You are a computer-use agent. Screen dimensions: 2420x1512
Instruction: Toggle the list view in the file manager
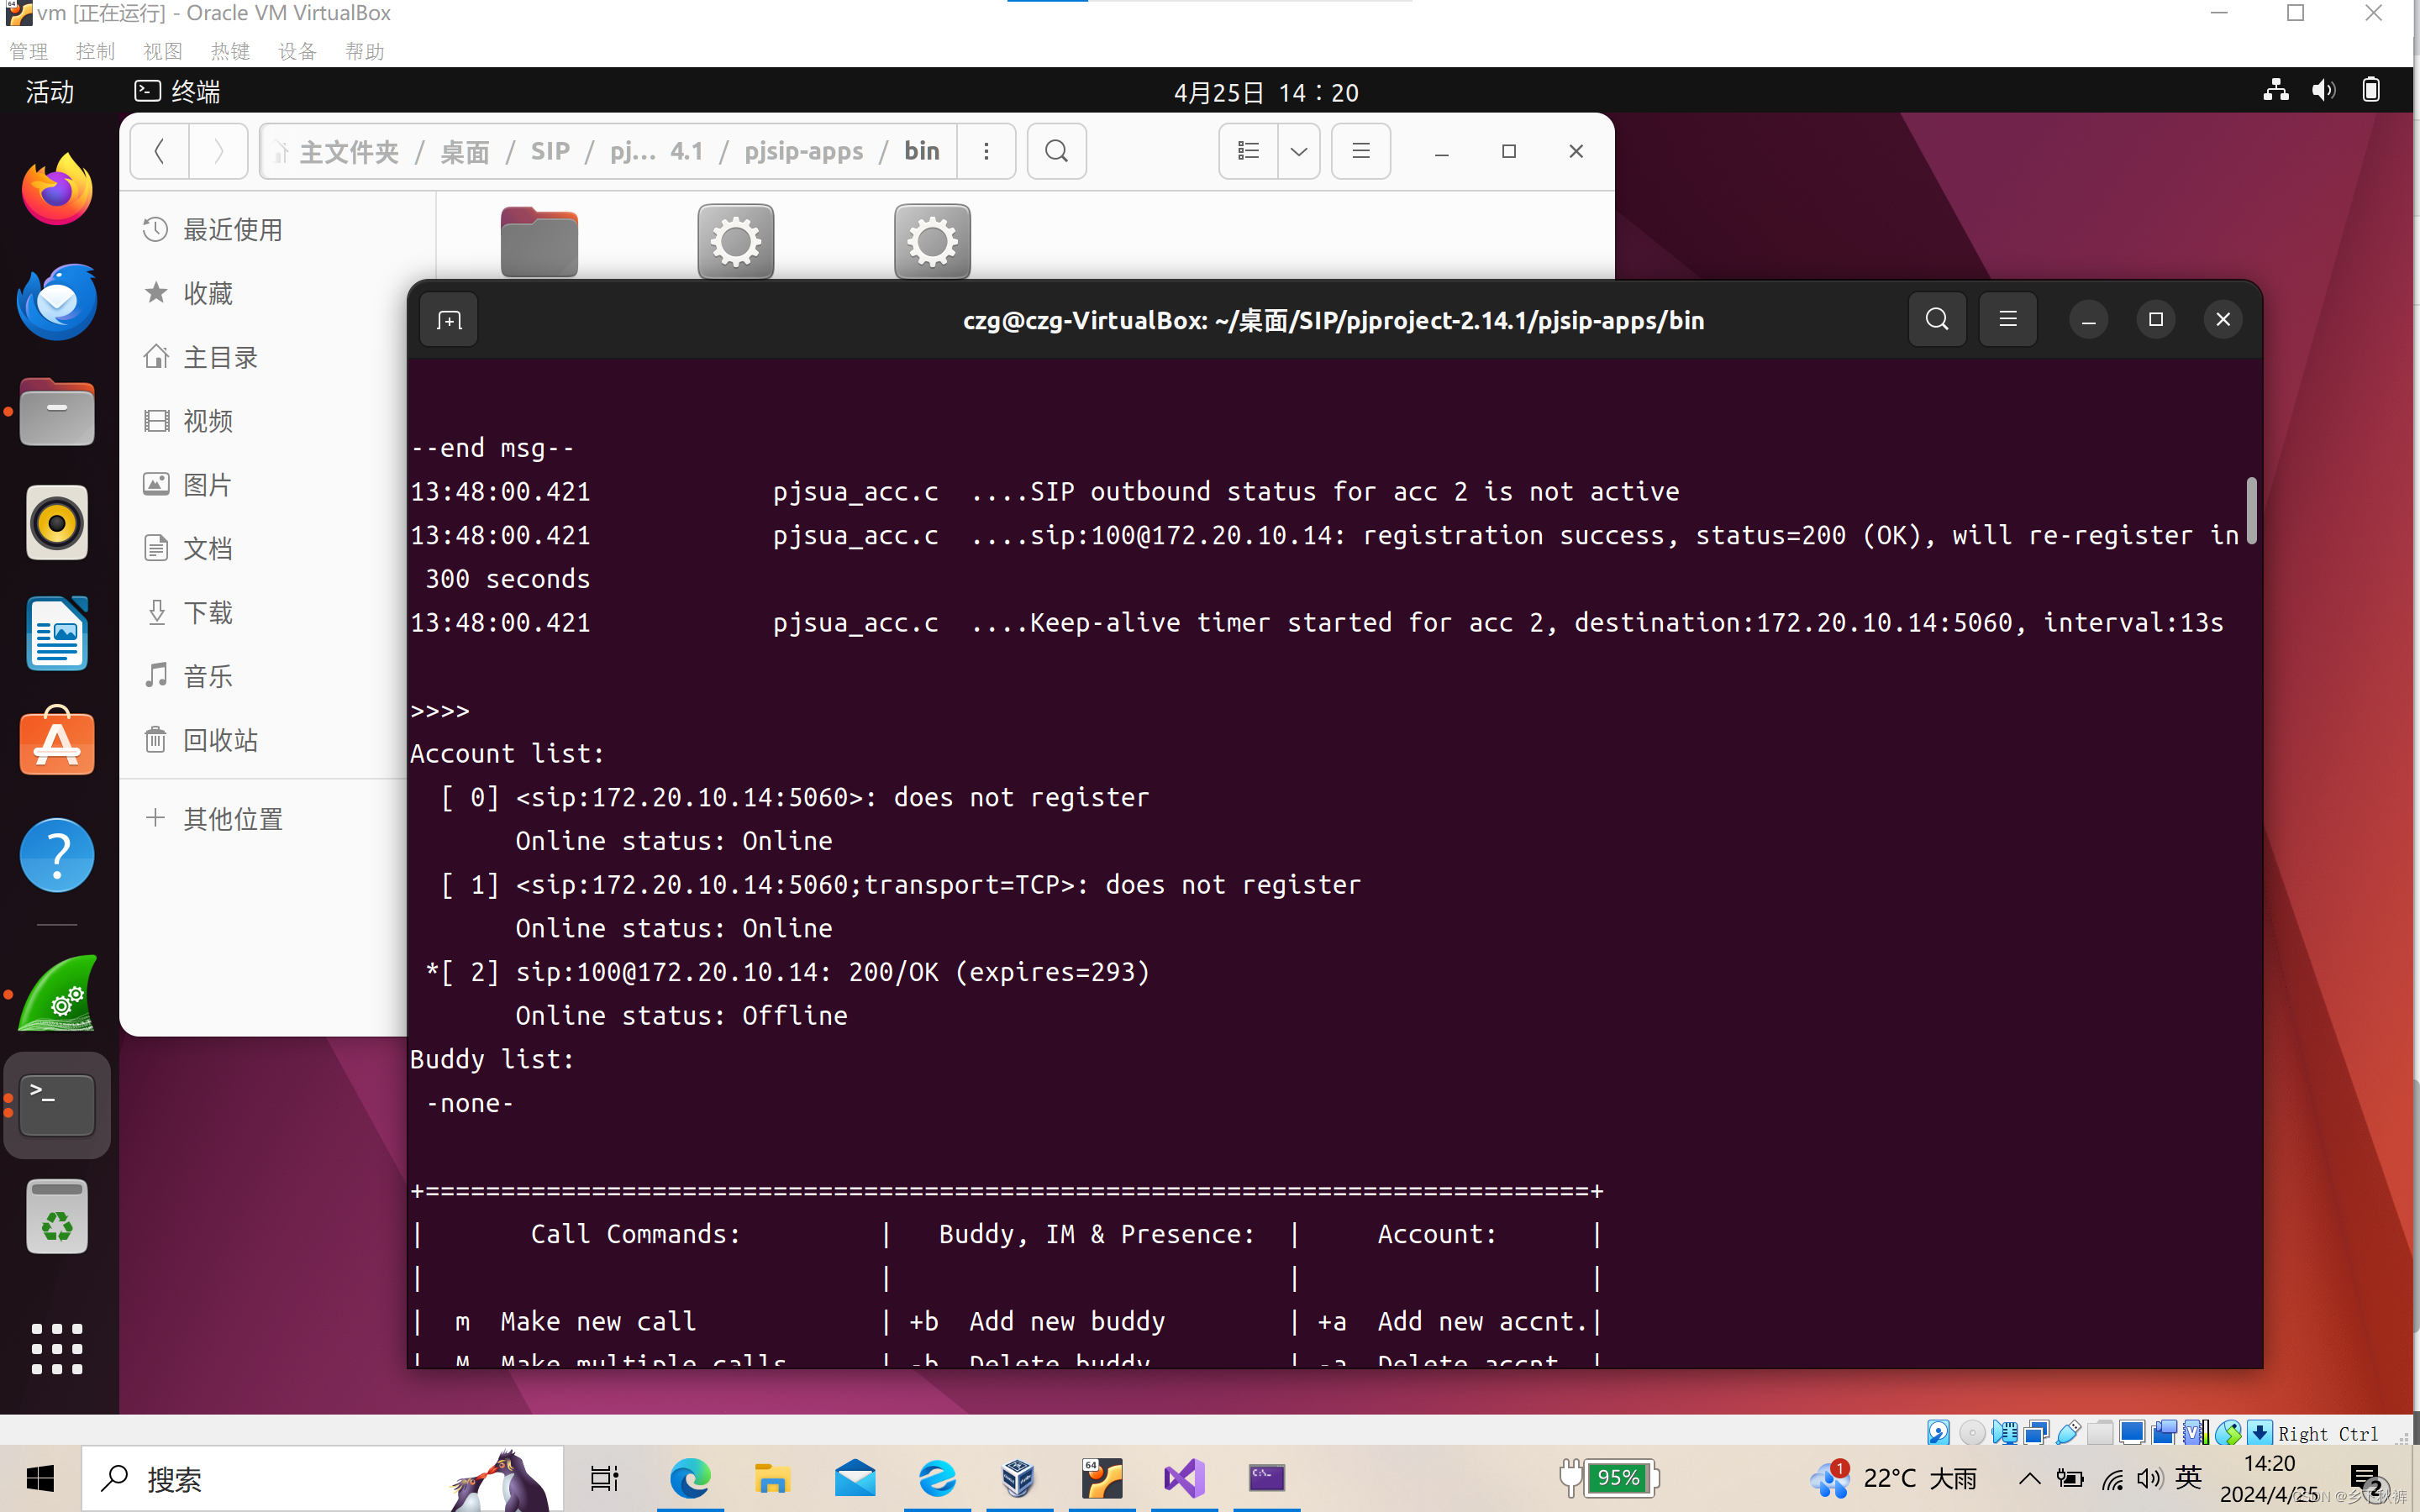1247,151
